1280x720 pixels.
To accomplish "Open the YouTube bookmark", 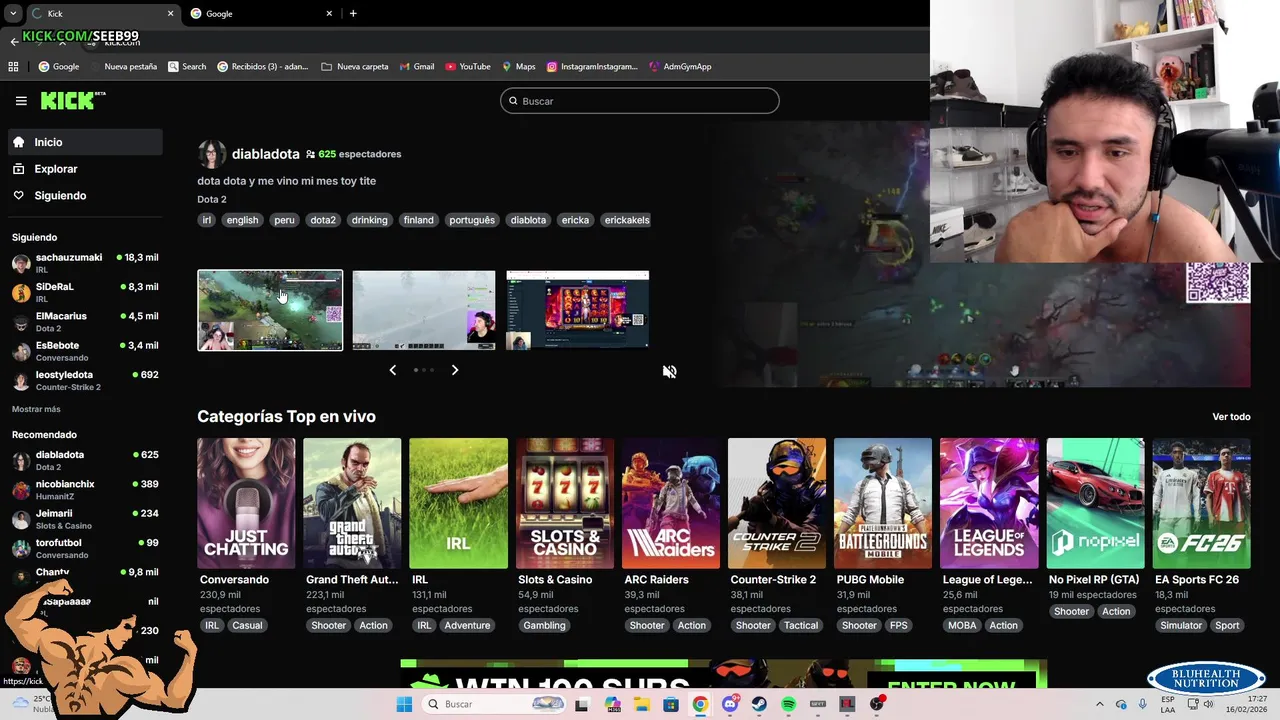I will 468,67.
